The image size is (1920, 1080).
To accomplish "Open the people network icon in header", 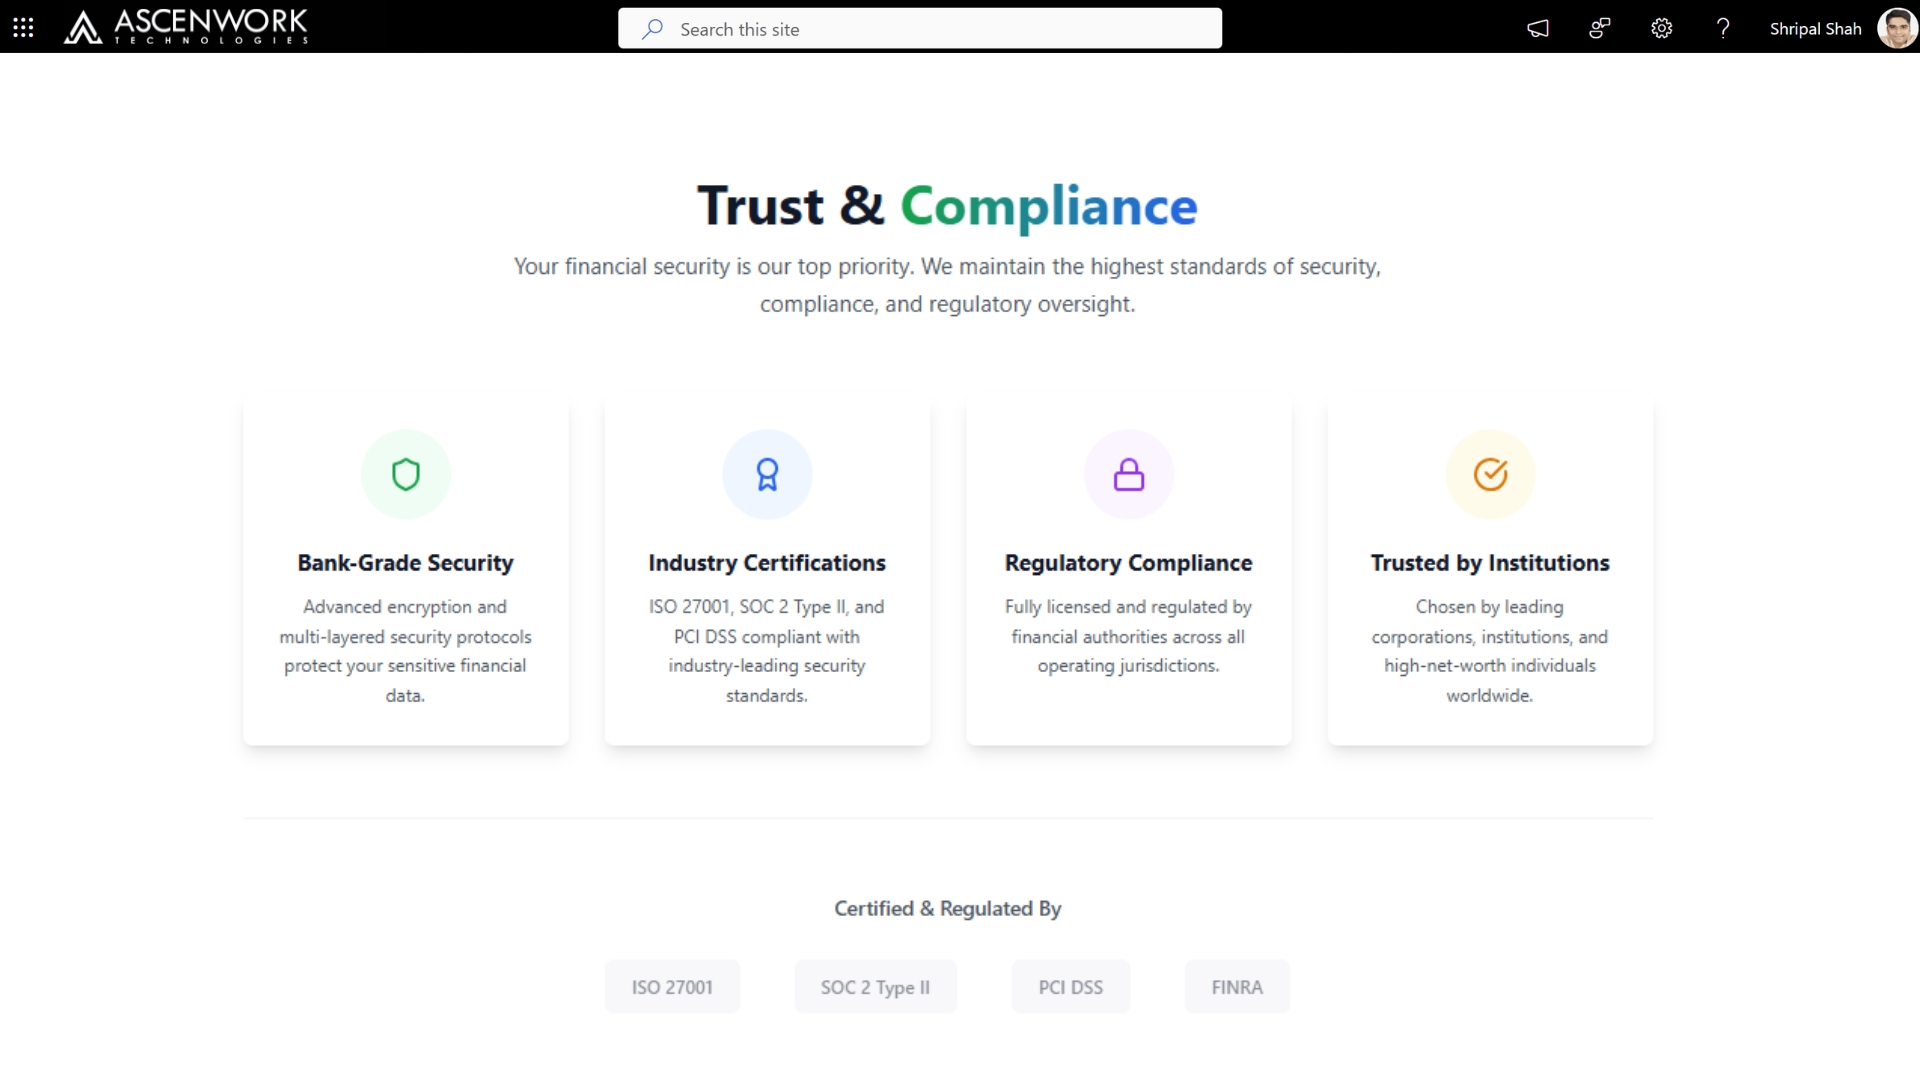I will 1600,28.
